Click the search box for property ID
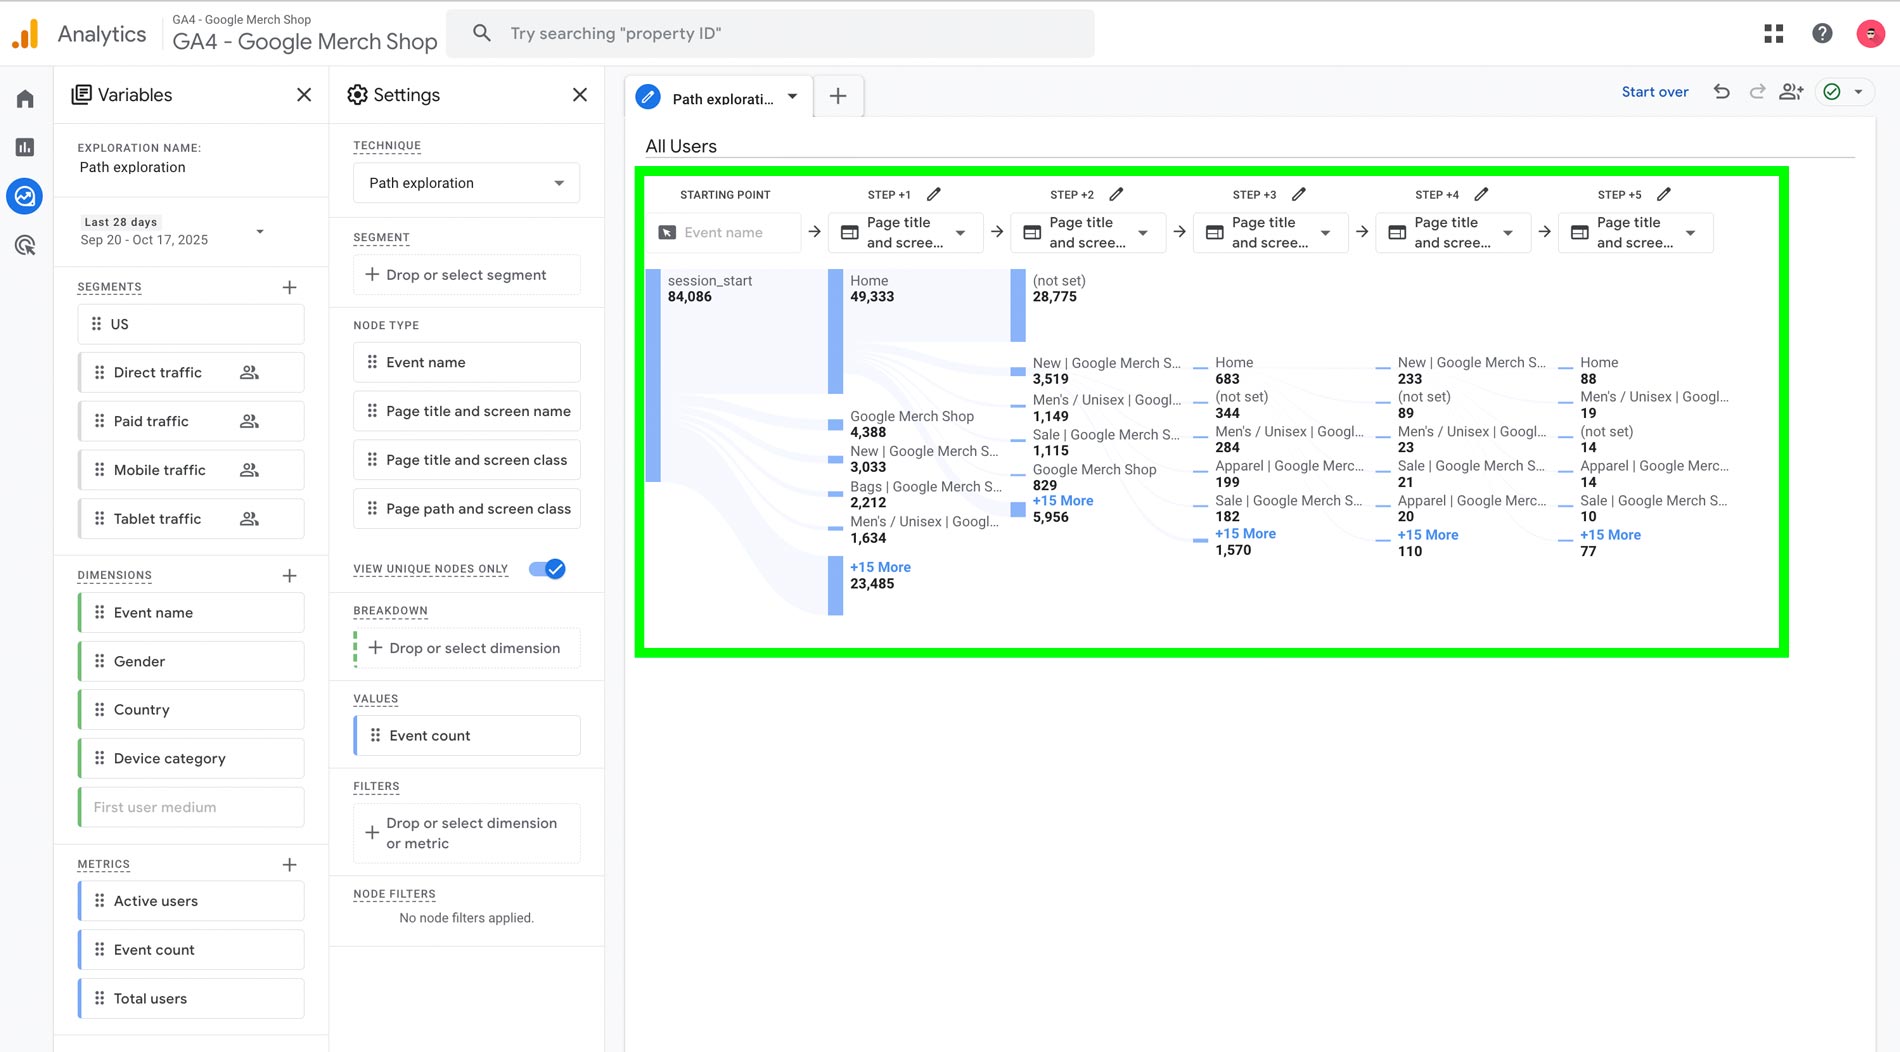This screenshot has height=1052, width=1900. pyautogui.click(x=770, y=33)
